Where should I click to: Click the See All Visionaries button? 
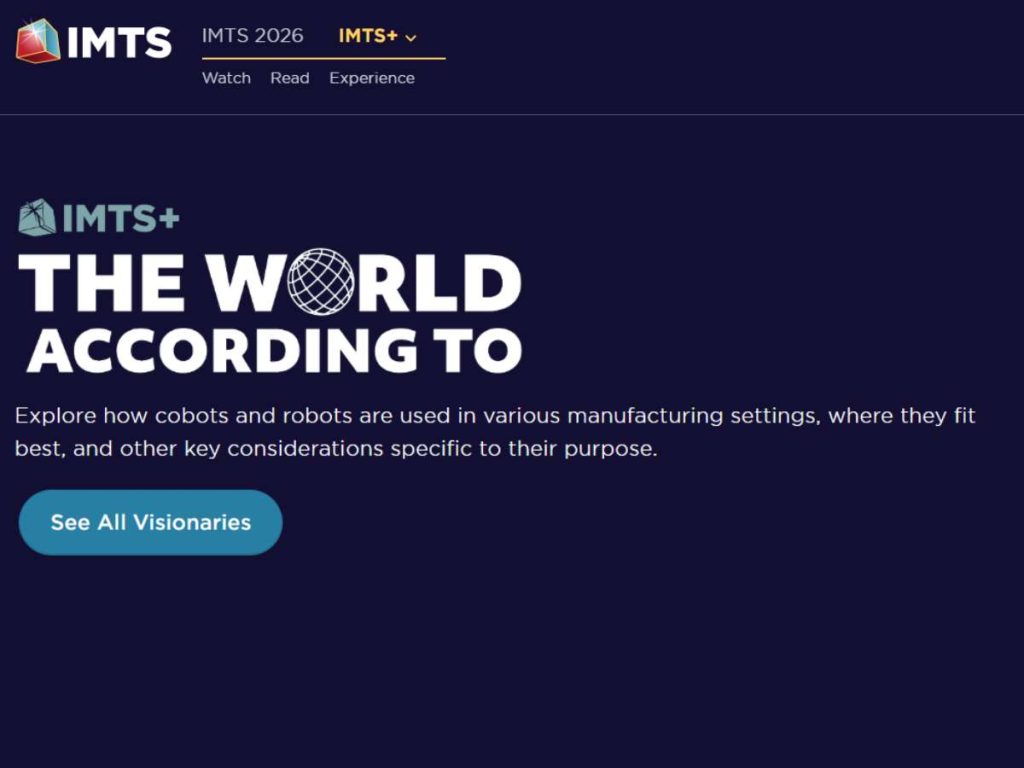point(151,522)
